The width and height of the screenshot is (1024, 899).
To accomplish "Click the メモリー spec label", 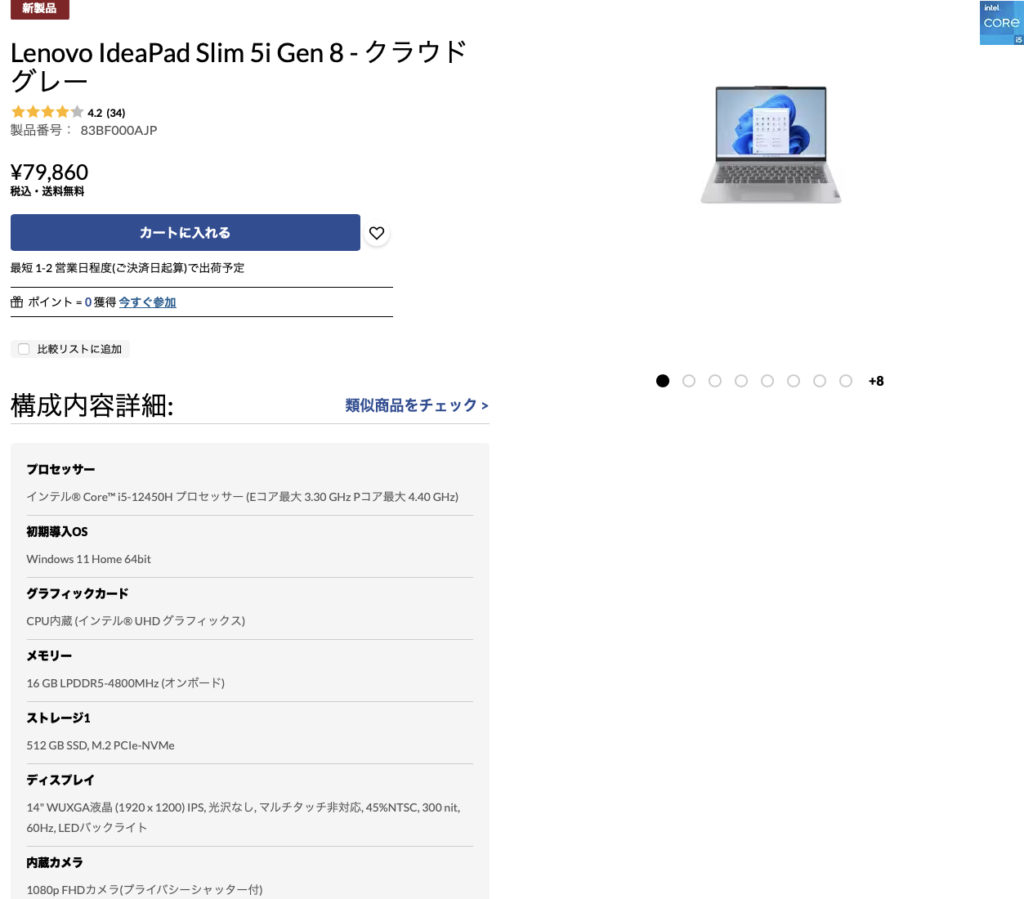I will coord(49,655).
